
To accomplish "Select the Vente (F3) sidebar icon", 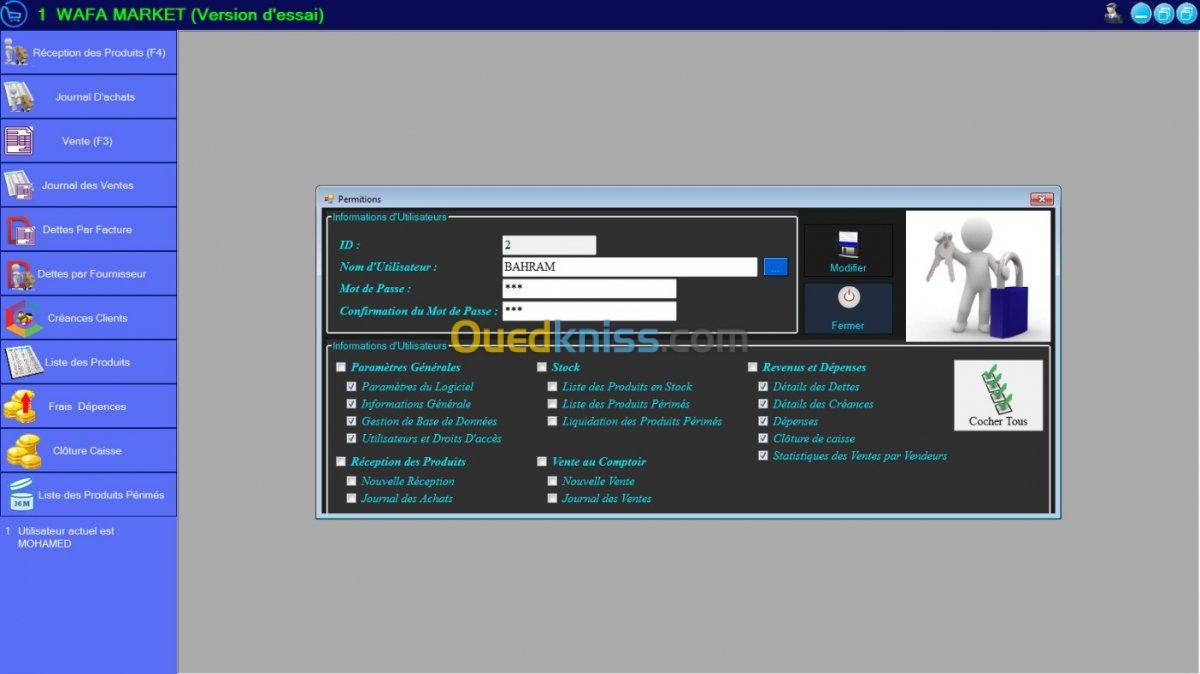I will (x=19, y=141).
